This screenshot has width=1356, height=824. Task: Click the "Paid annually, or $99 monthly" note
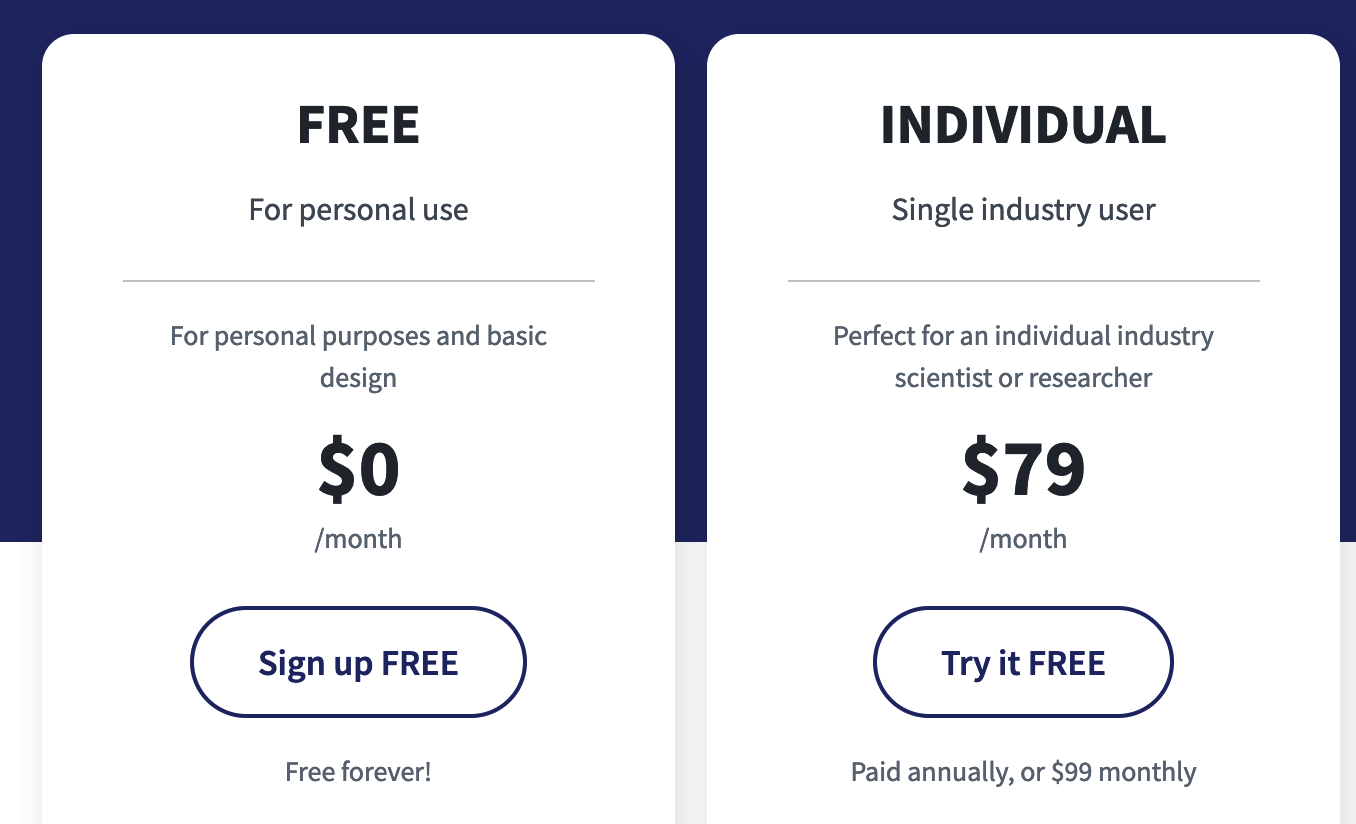[x=1023, y=772]
